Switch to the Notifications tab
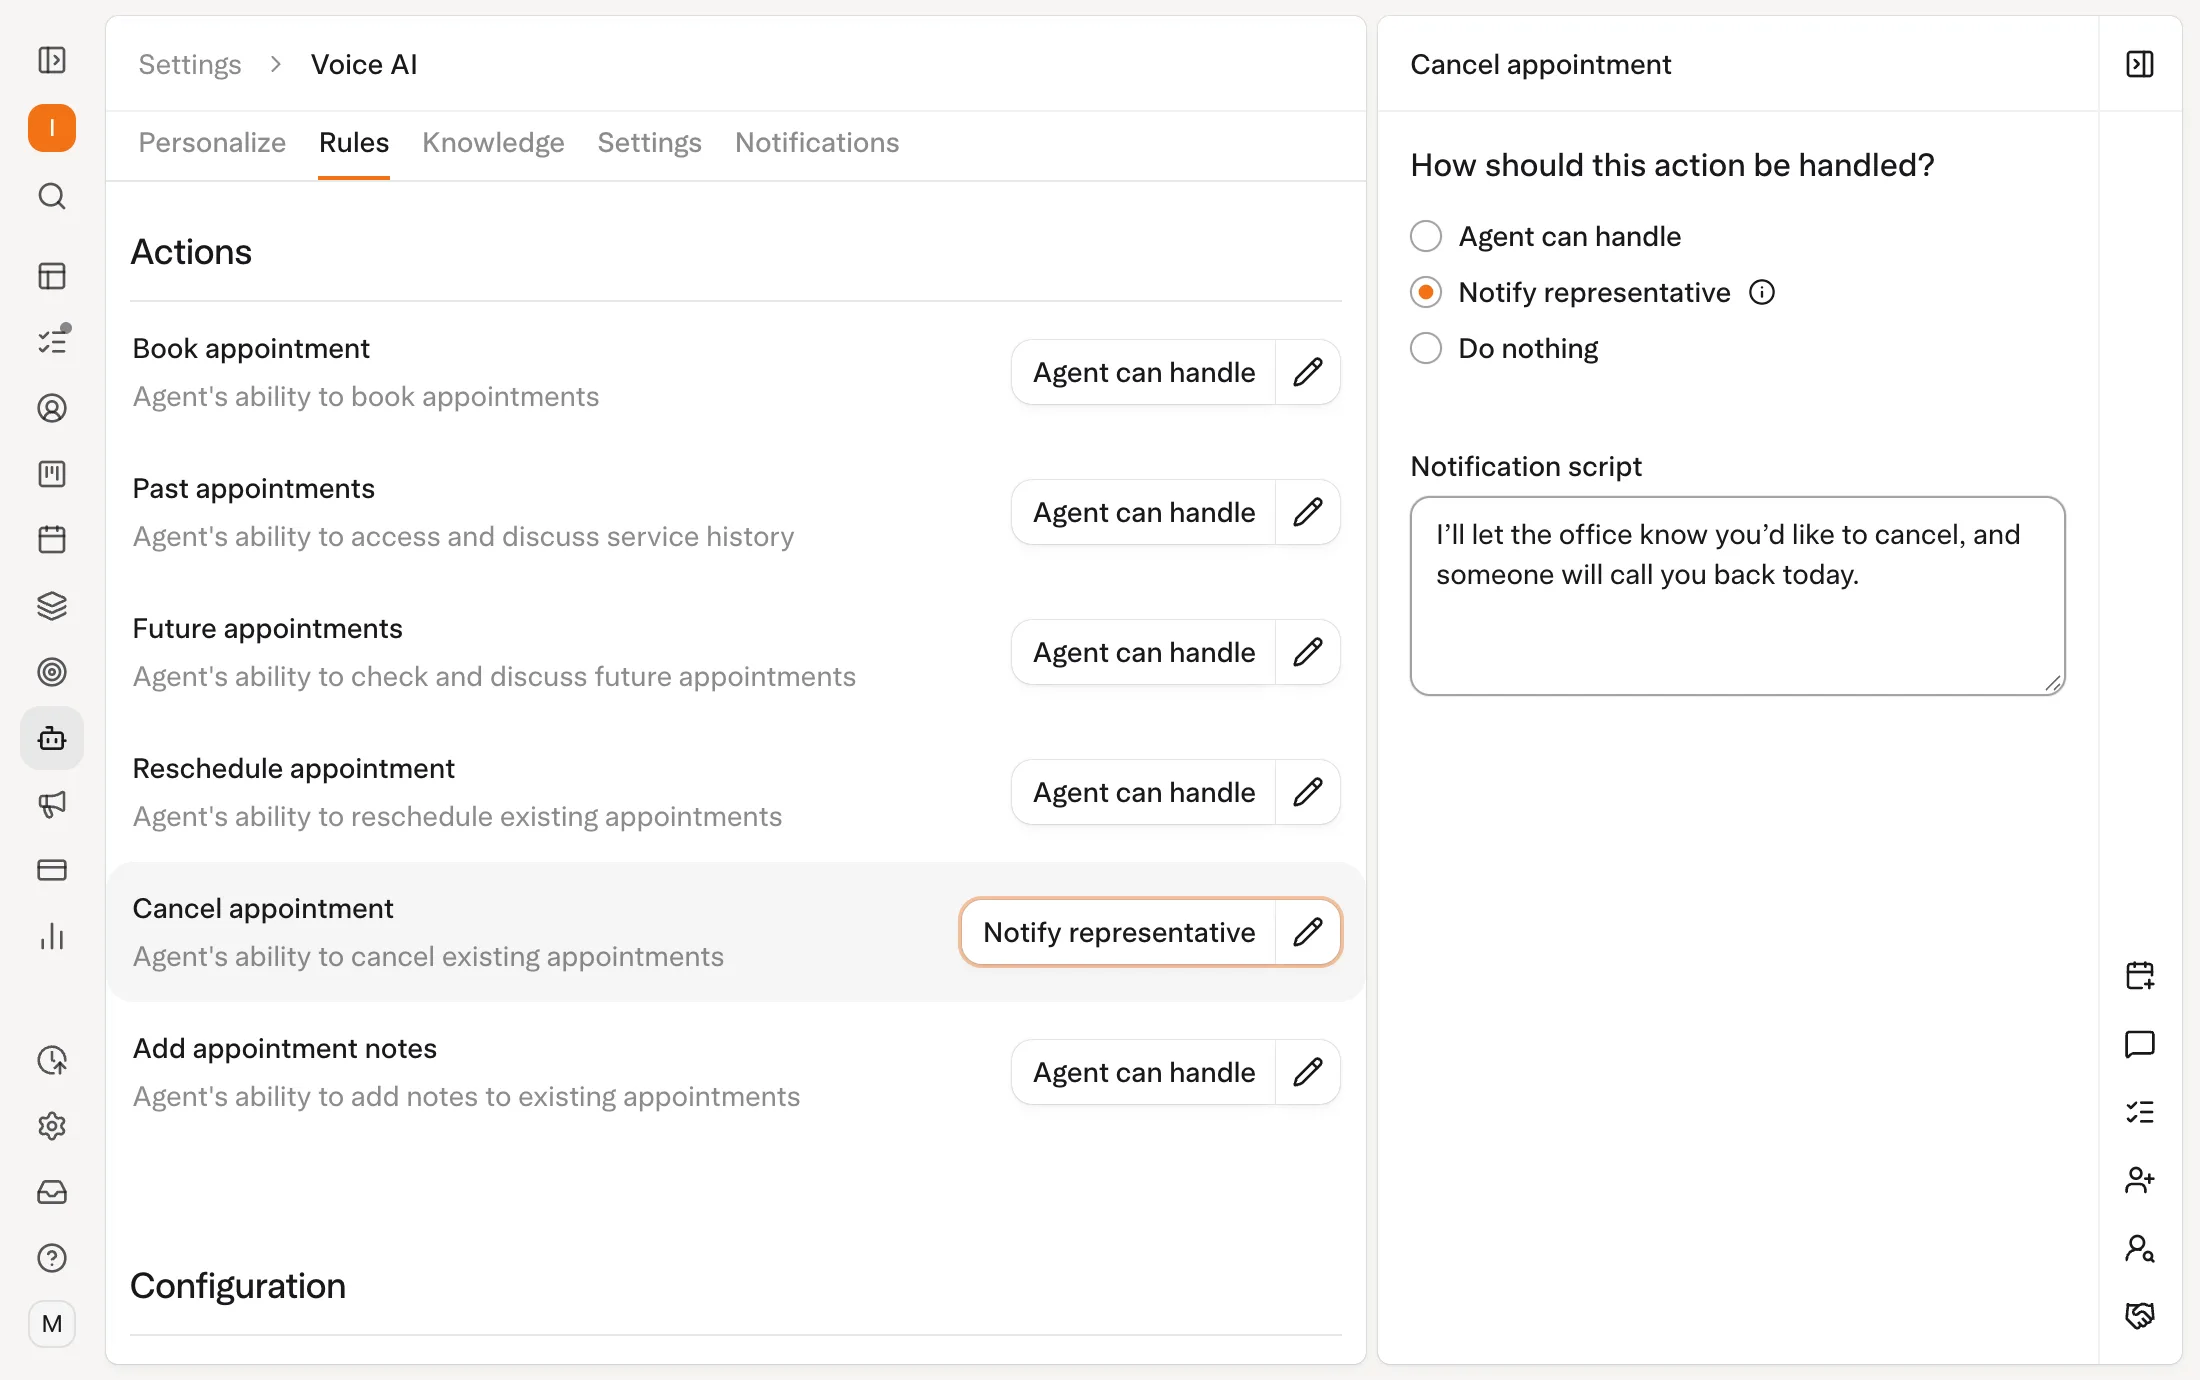The image size is (2200, 1380). (817, 143)
